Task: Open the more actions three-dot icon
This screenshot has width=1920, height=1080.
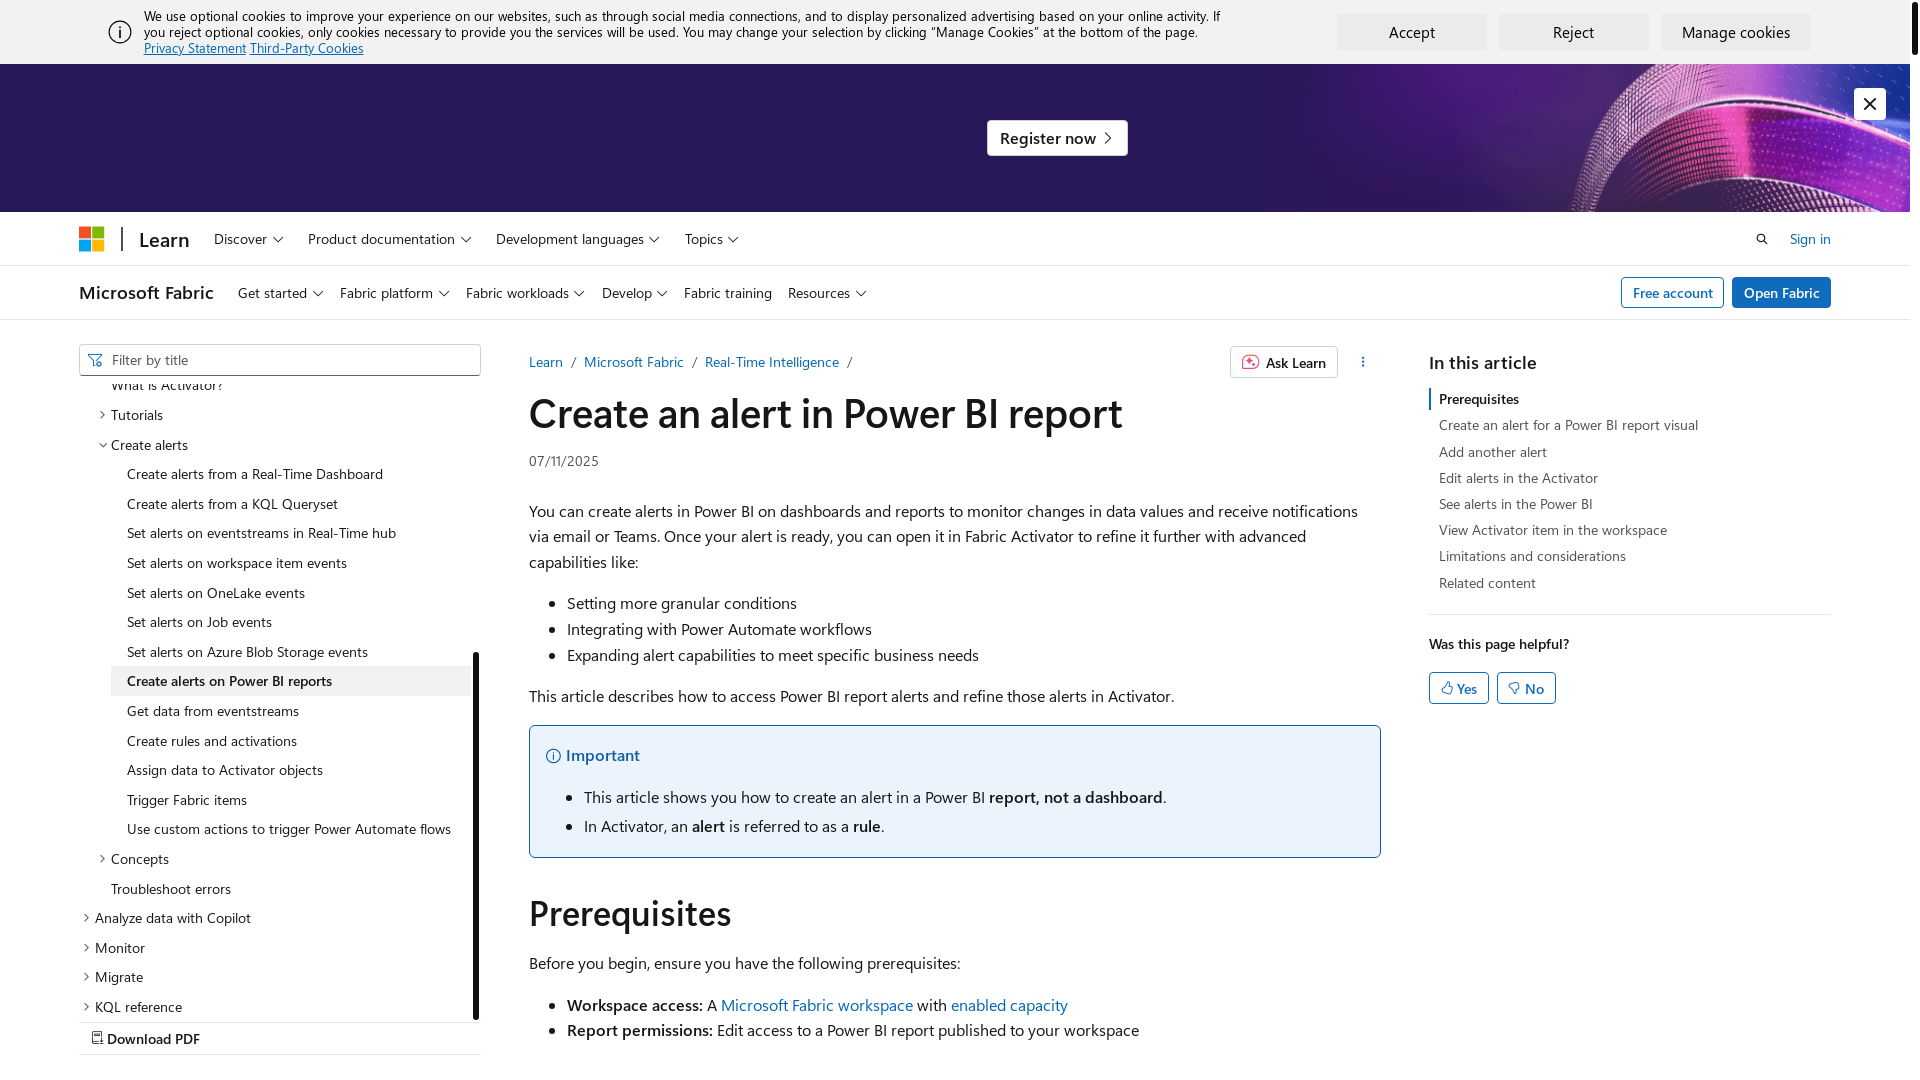Action: coord(1363,362)
